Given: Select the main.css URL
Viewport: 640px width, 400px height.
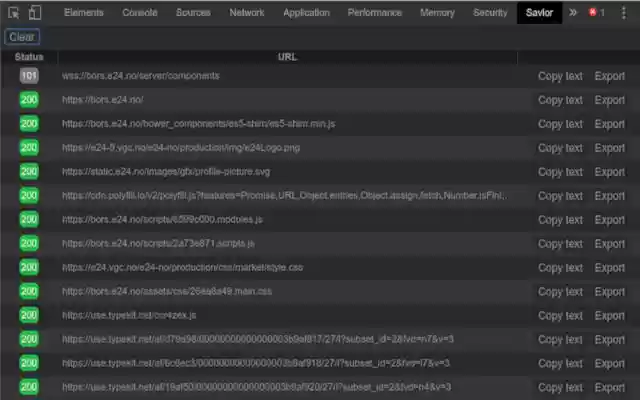Looking at the screenshot, I should click(x=167, y=291).
